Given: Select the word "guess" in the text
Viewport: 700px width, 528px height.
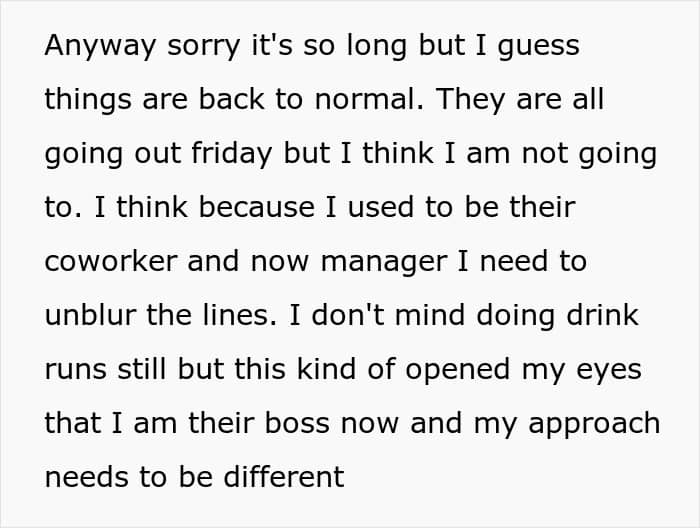Looking at the screenshot, I should click(x=538, y=47).
